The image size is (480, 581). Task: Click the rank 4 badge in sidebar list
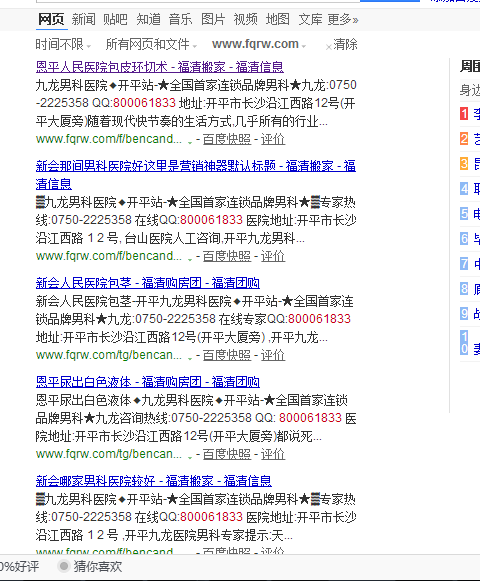tap(464, 189)
